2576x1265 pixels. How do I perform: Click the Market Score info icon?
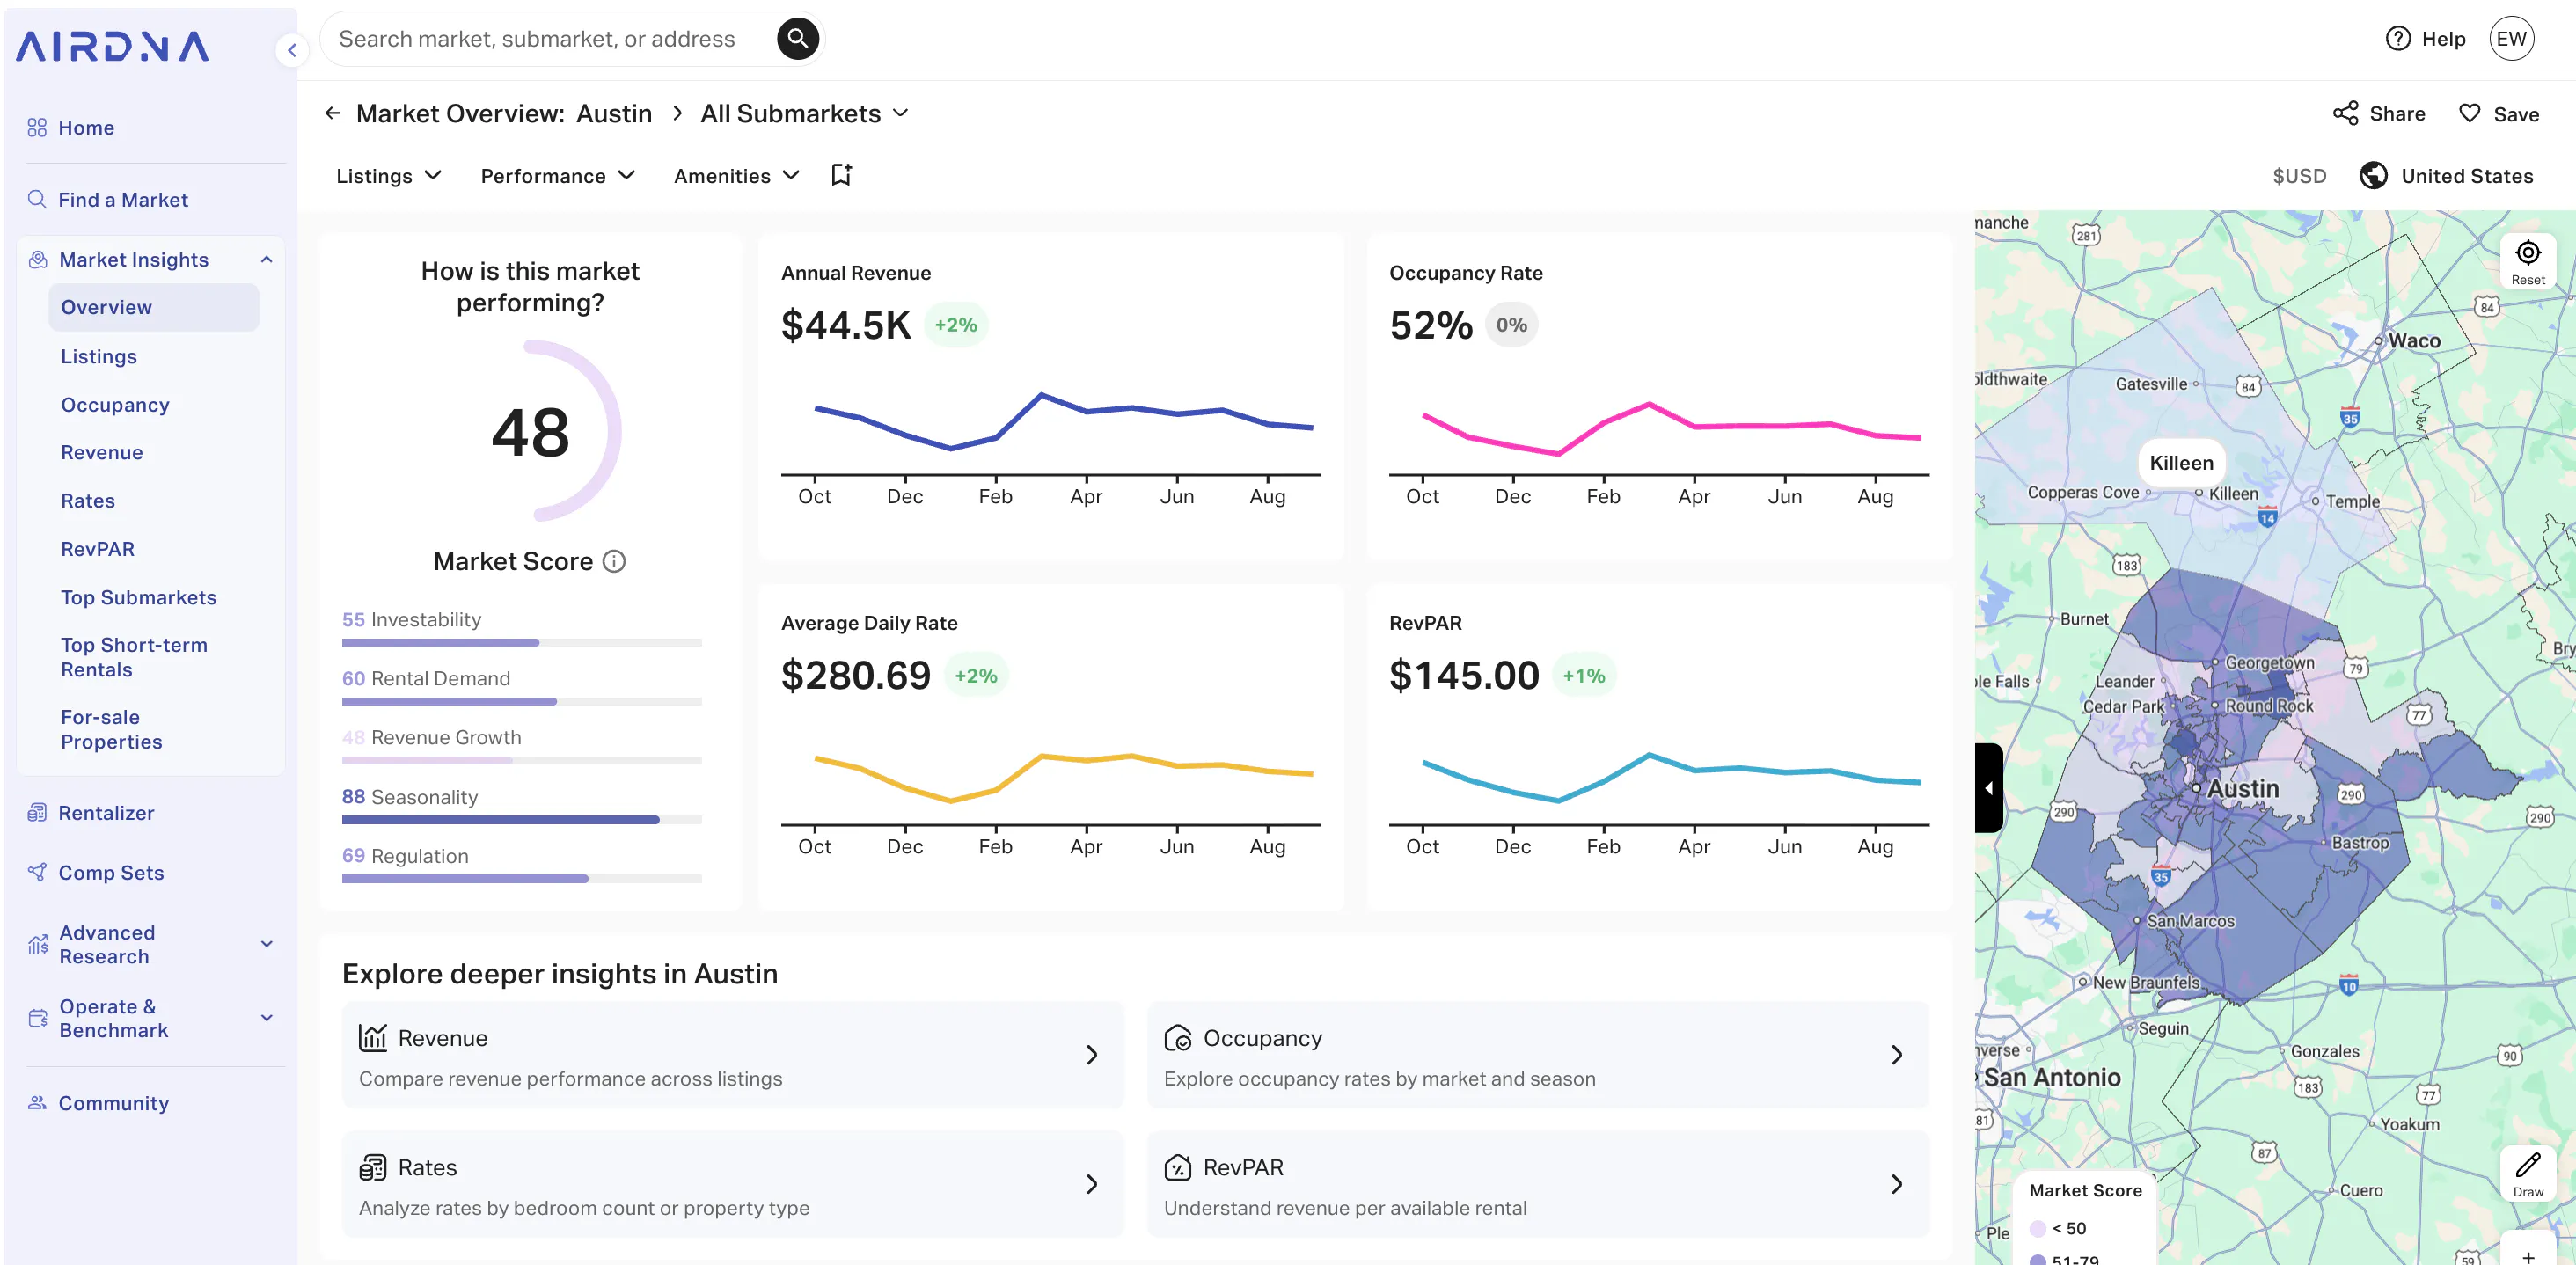click(x=615, y=562)
